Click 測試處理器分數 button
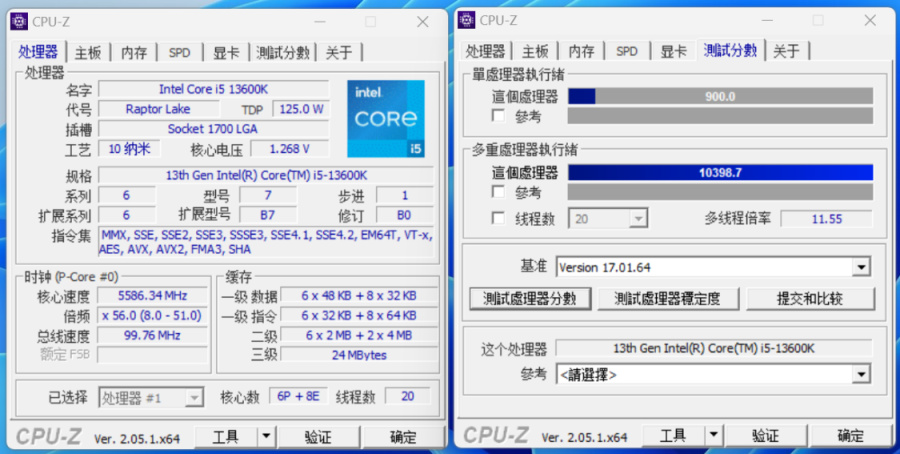 pos(530,299)
